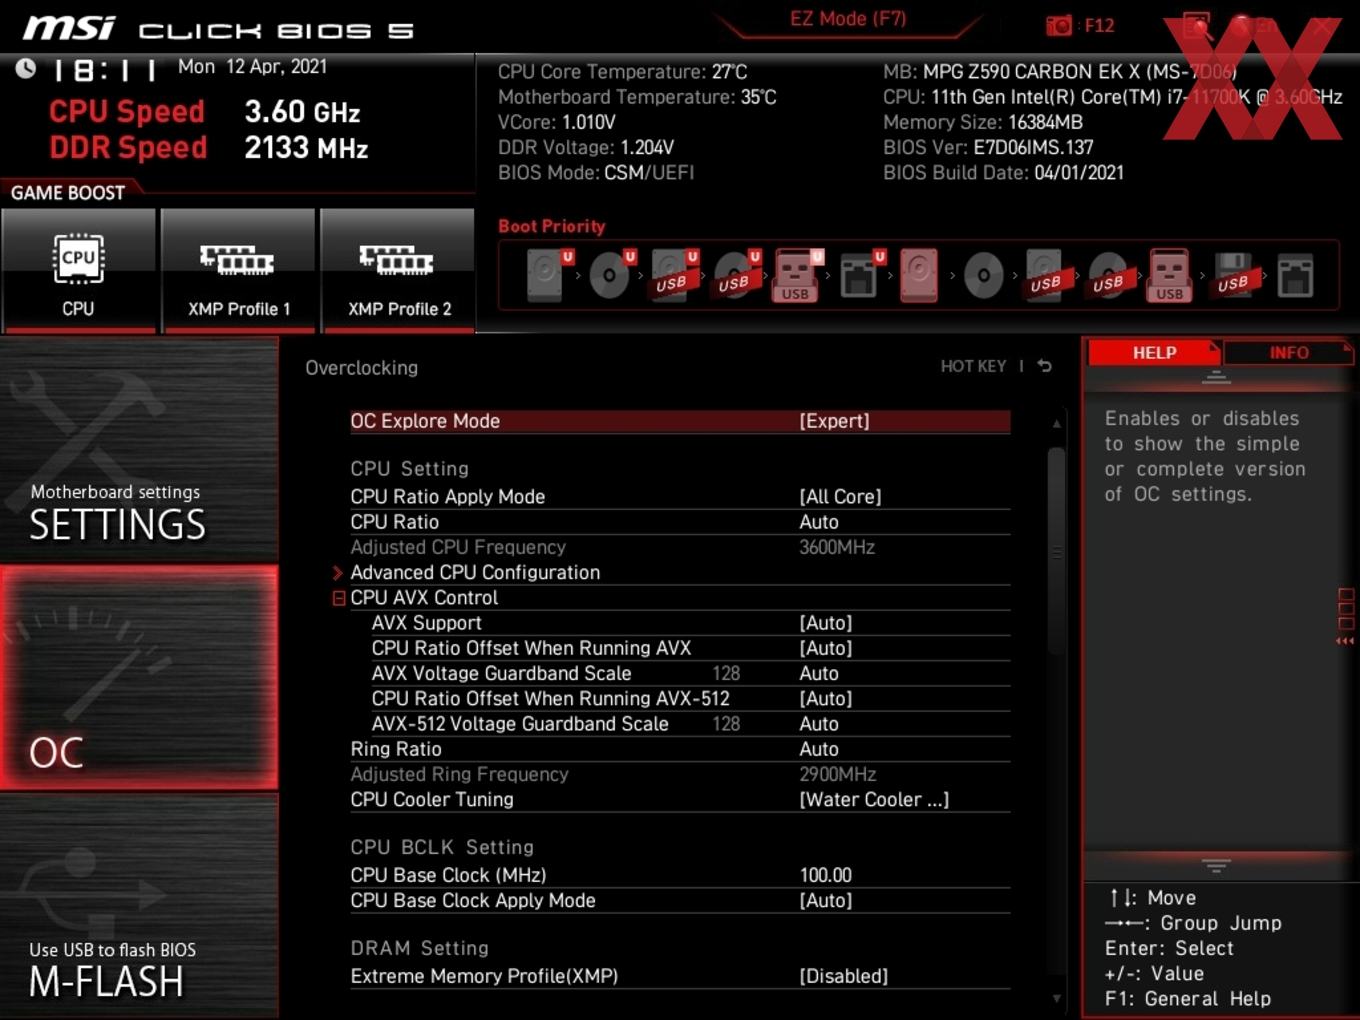
Task: Select the CPU Ratio Auto value field
Action: coord(819,522)
